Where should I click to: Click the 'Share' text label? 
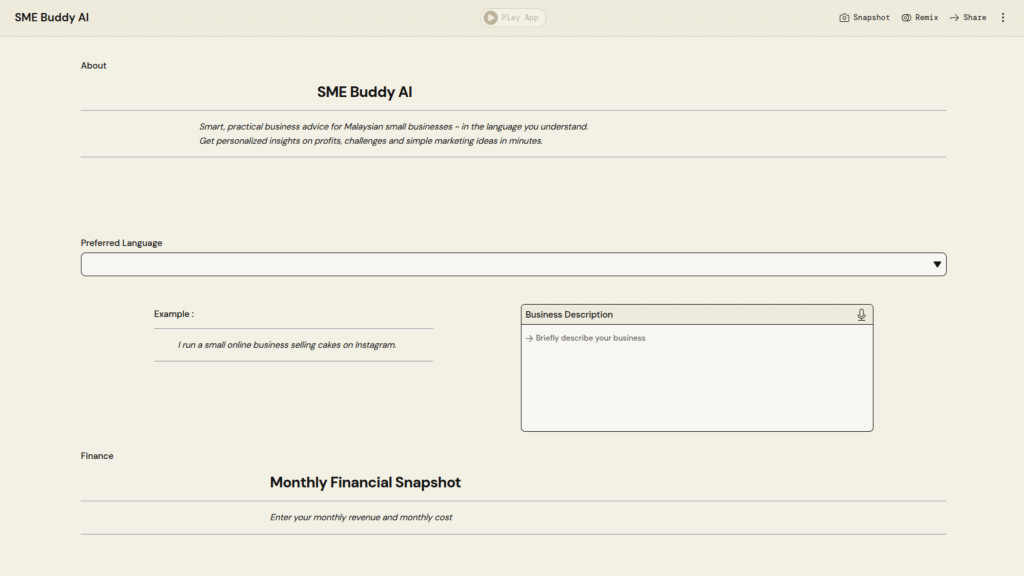coord(974,18)
